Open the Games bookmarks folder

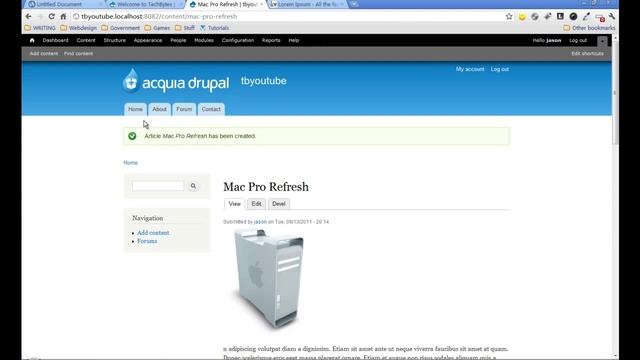[x=158, y=28]
